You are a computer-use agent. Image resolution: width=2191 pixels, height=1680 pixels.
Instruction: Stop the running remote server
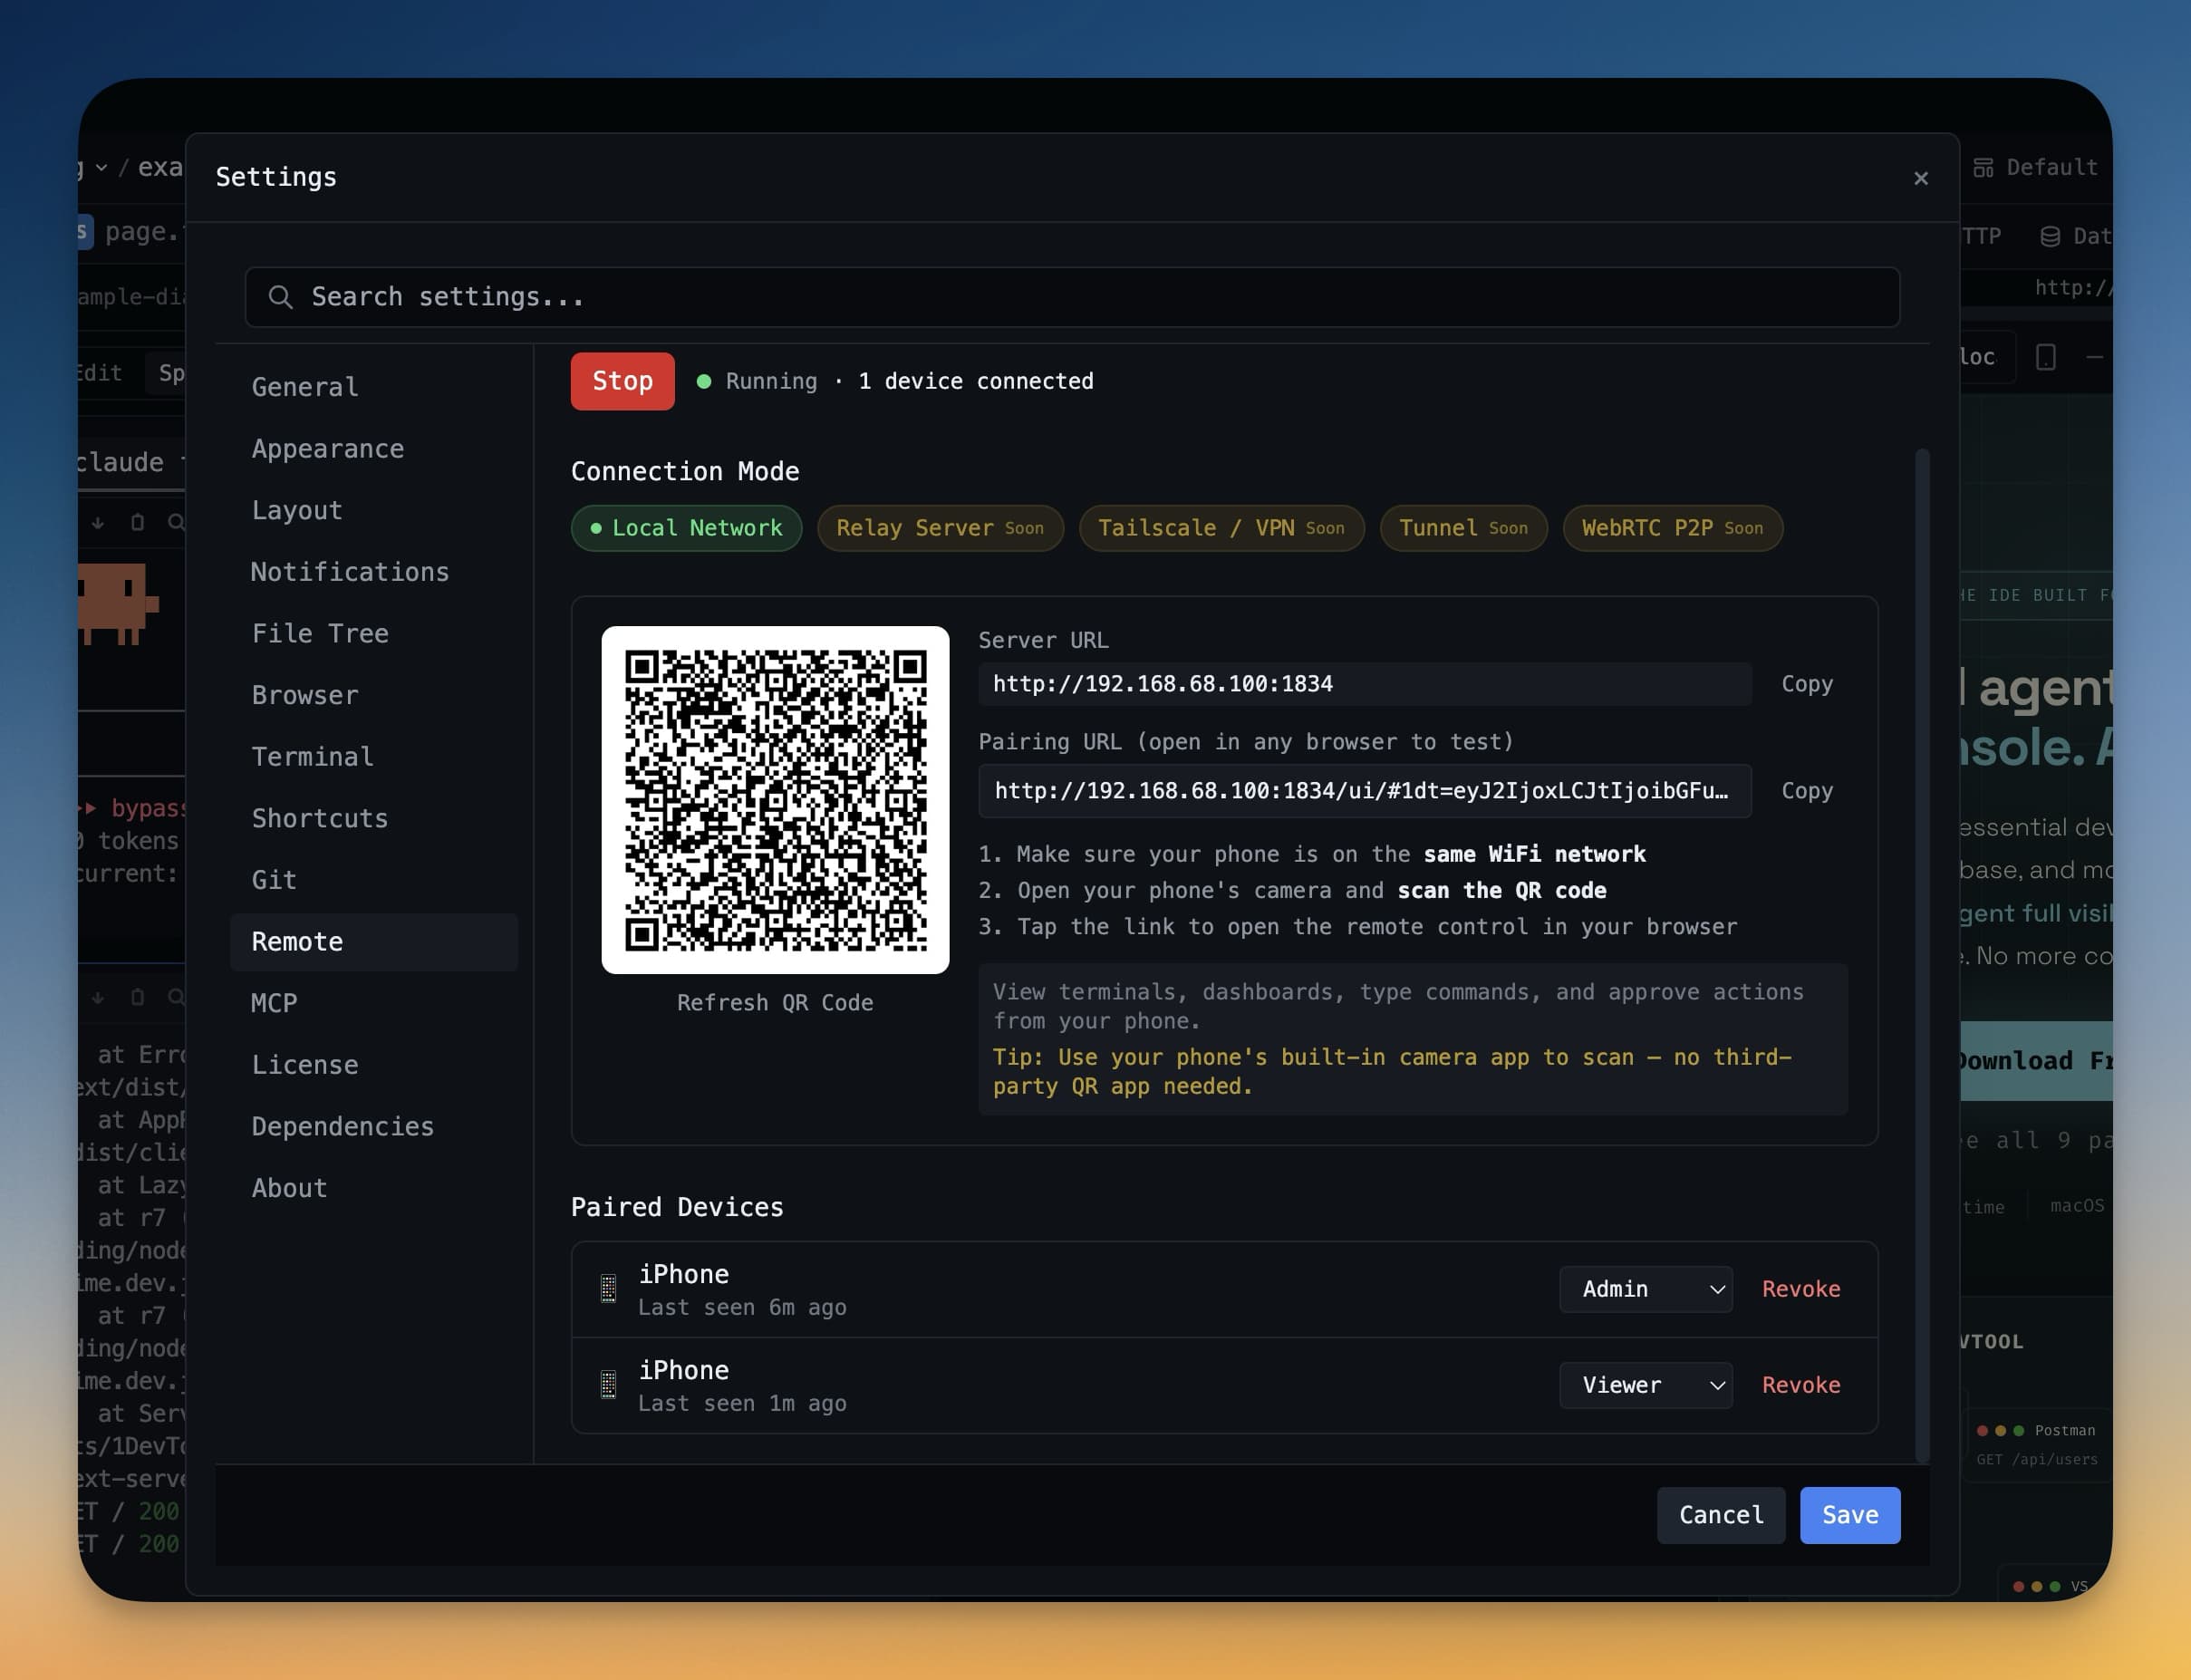coord(622,381)
